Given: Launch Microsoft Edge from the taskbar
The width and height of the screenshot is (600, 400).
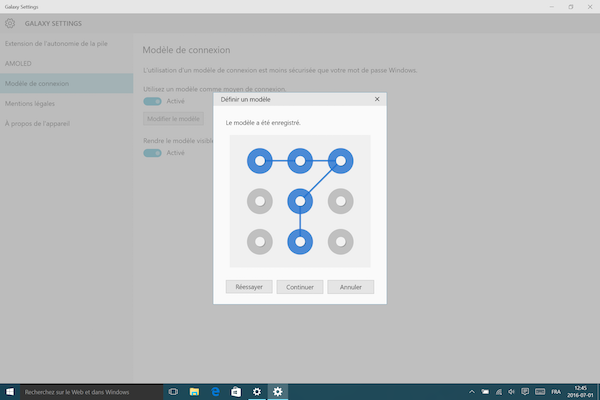Looking at the screenshot, I should click(215, 392).
